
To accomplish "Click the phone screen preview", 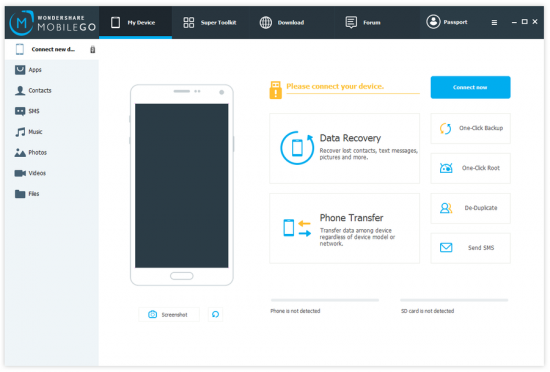I will tap(181, 186).
